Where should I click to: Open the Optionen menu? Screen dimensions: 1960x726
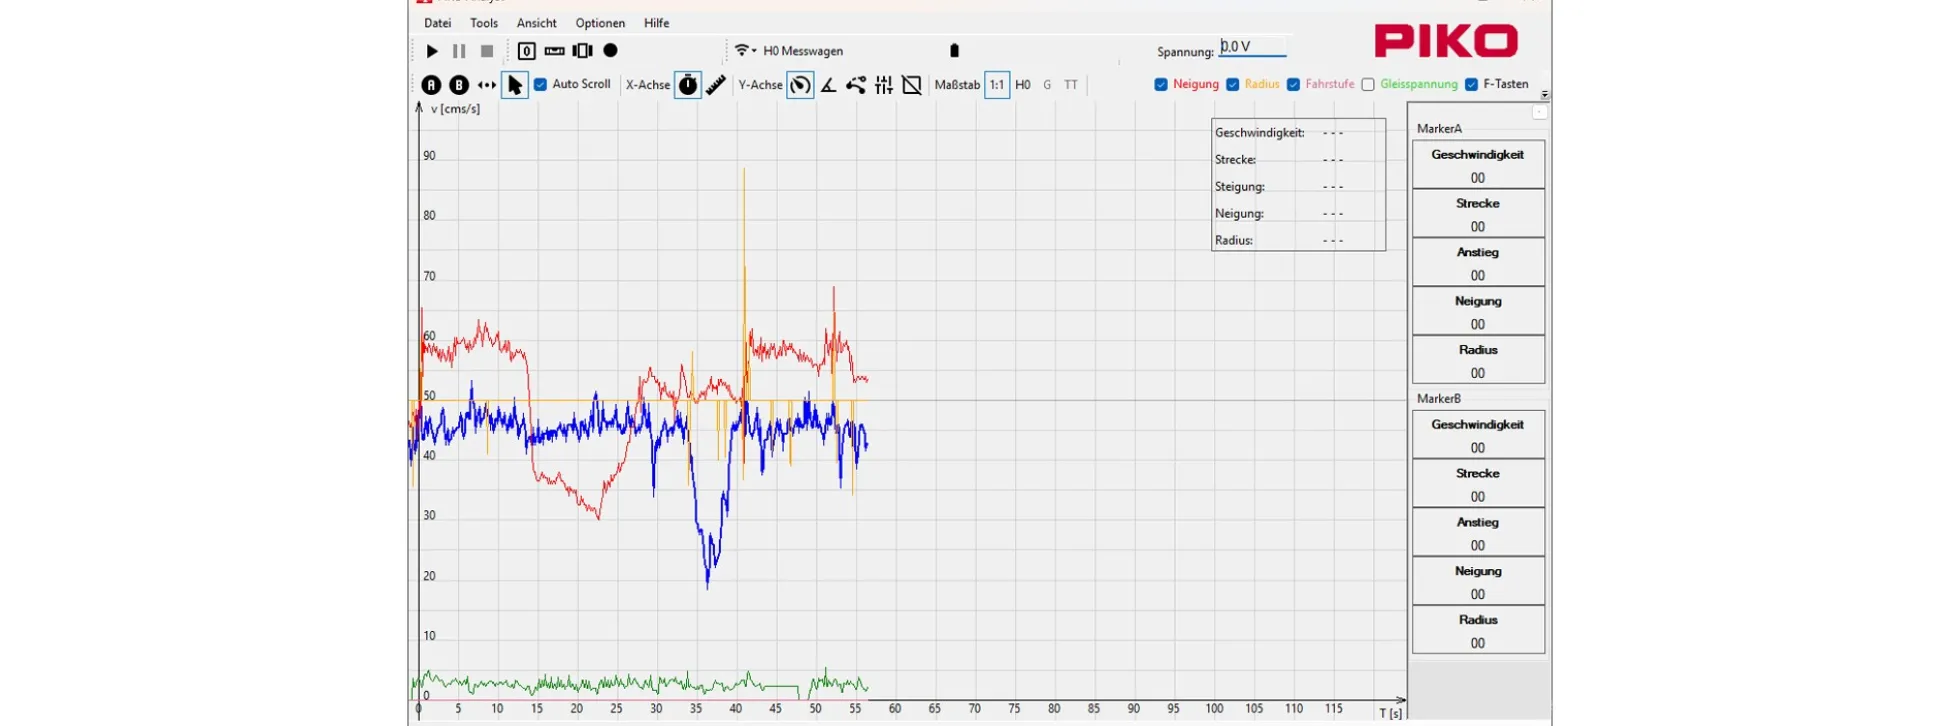pos(600,23)
